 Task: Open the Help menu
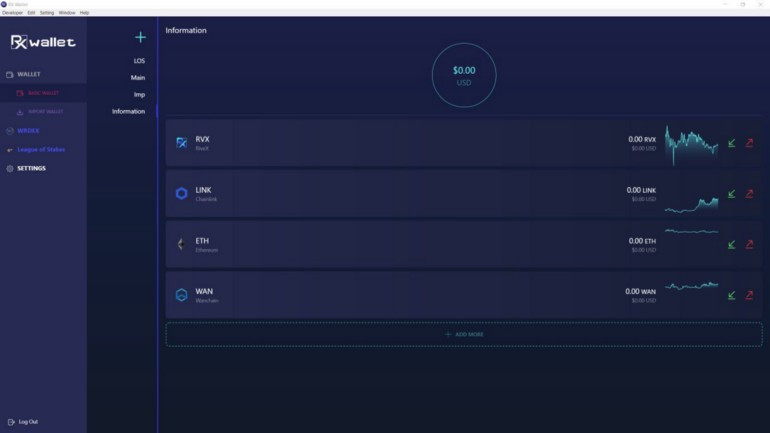(84, 13)
